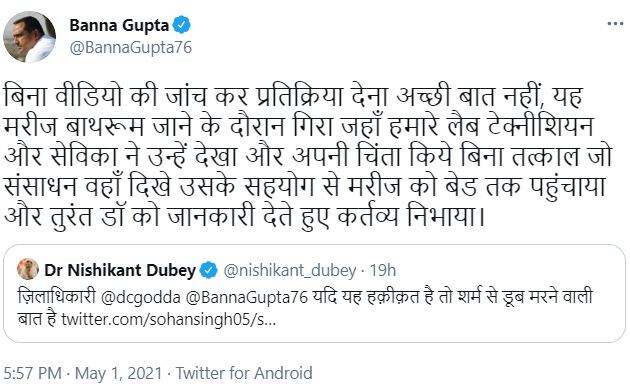
Task: Open Dr Nishikant Dubey's small avatar
Action: tap(28, 269)
